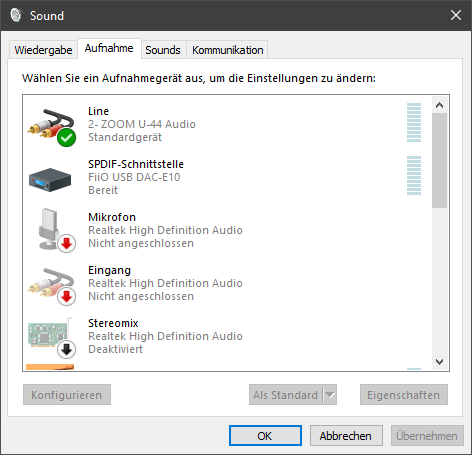Click the 'Standardgerät' status text
This screenshot has height=455, width=472.
(125, 137)
